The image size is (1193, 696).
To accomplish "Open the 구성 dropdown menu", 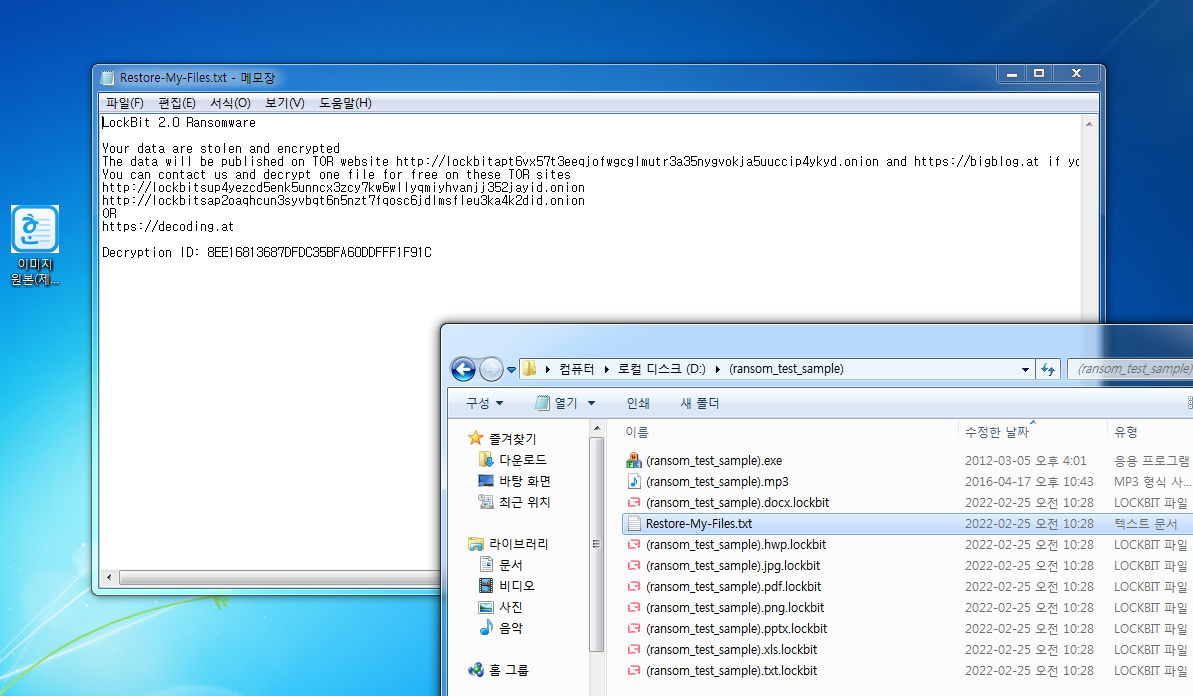I will click(485, 403).
